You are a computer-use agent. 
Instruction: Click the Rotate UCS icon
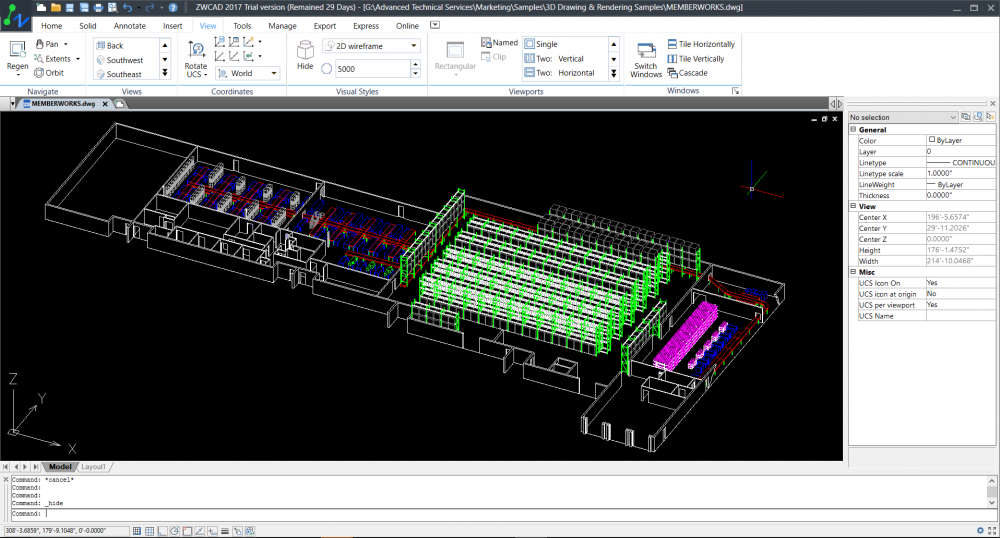pos(196,48)
